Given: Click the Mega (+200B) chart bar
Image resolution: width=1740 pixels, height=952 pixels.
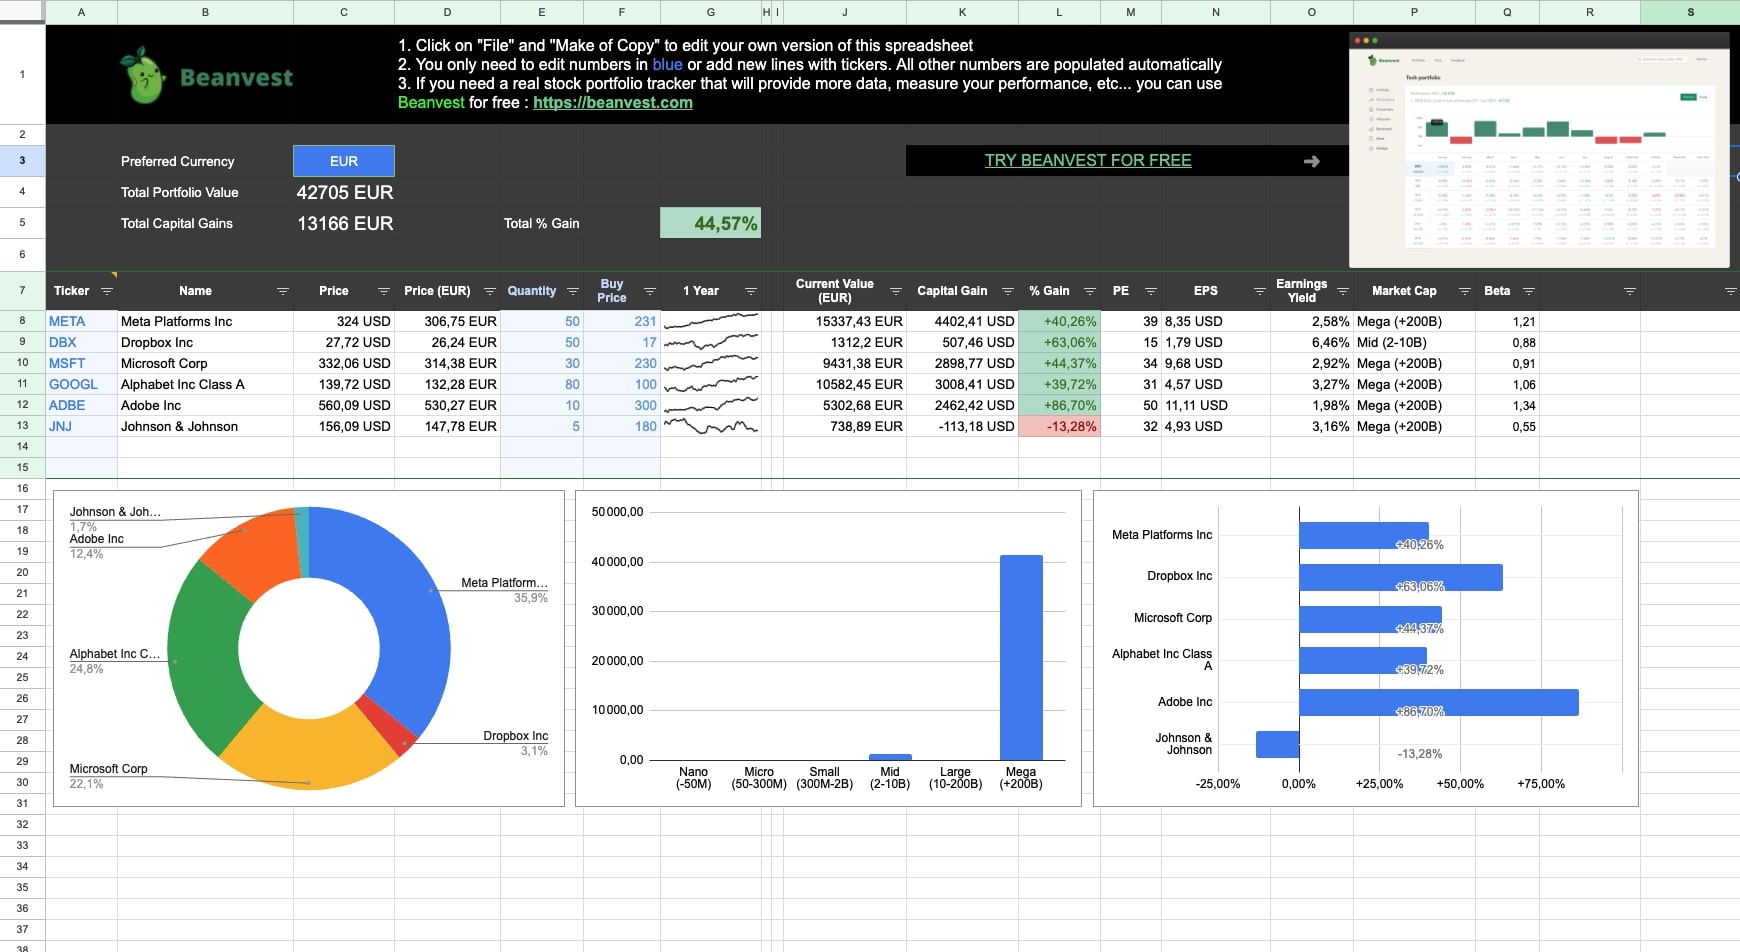Looking at the screenshot, I should (1021, 657).
